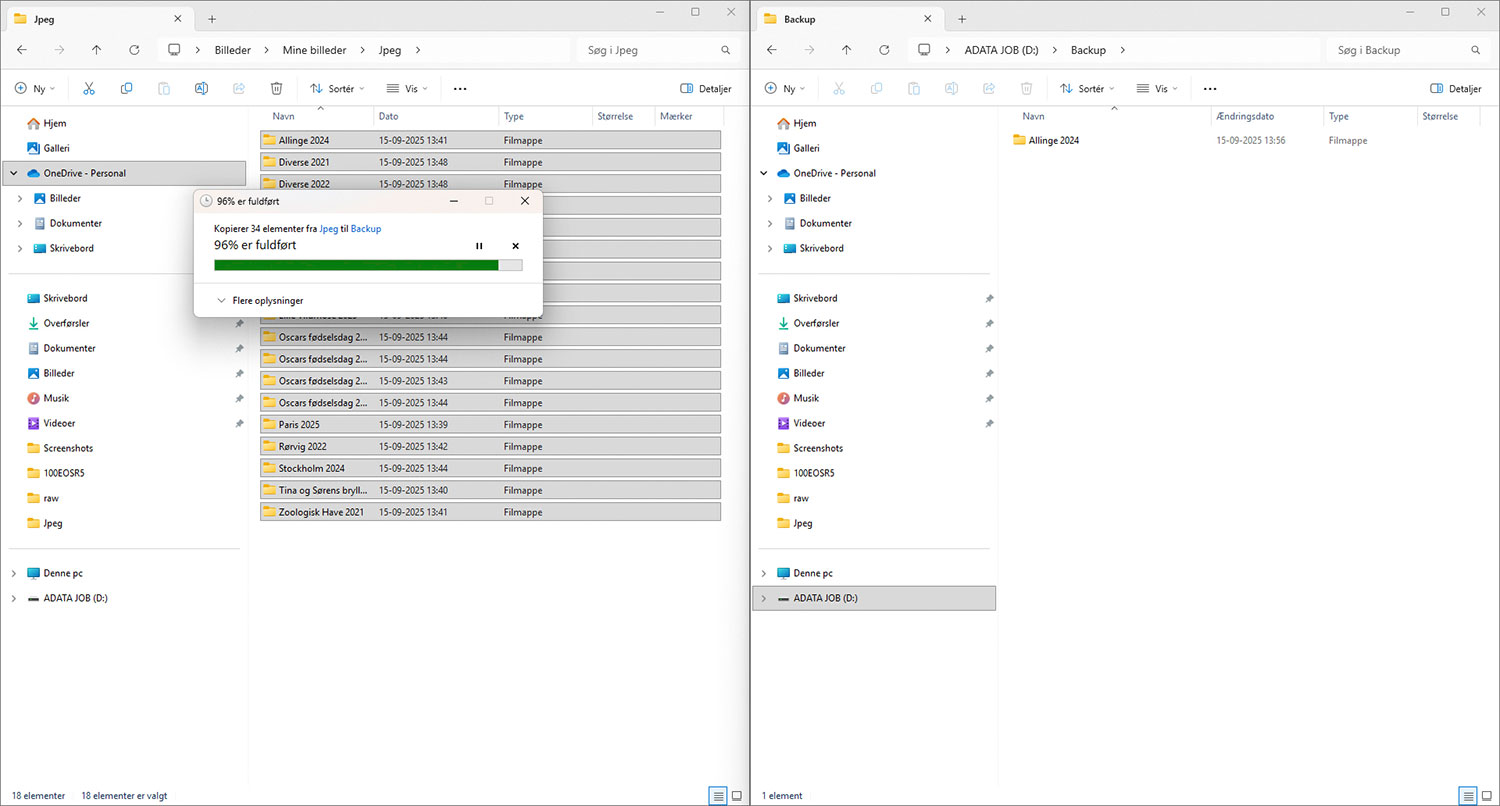Click the Delete trash icon in Jpeg window
This screenshot has width=1500, height=806.
click(277, 89)
